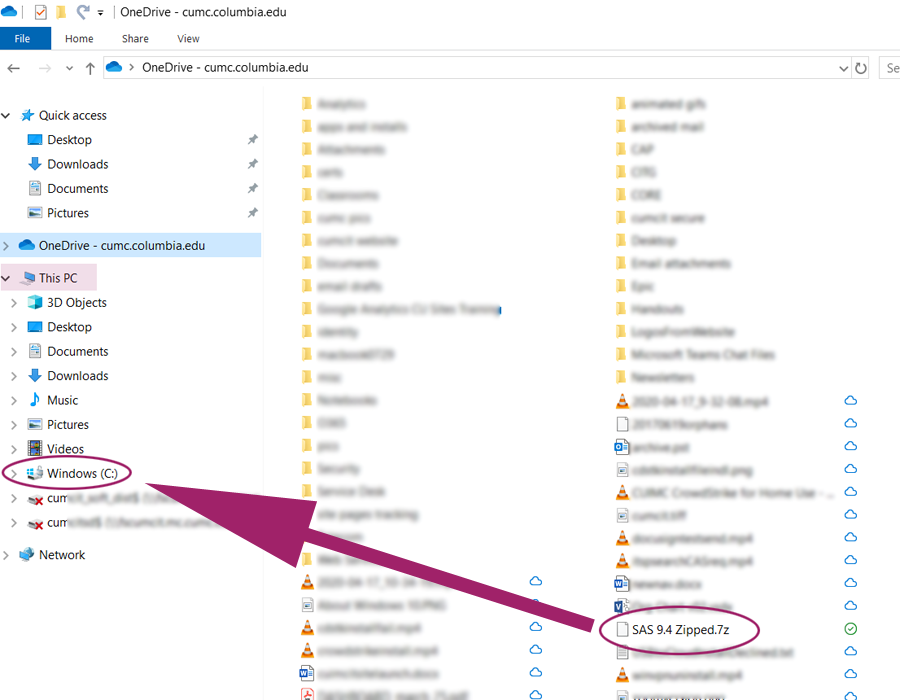Click the yellow folder icon in the quick access toolbar
The image size is (900, 700).
point(61,12)
